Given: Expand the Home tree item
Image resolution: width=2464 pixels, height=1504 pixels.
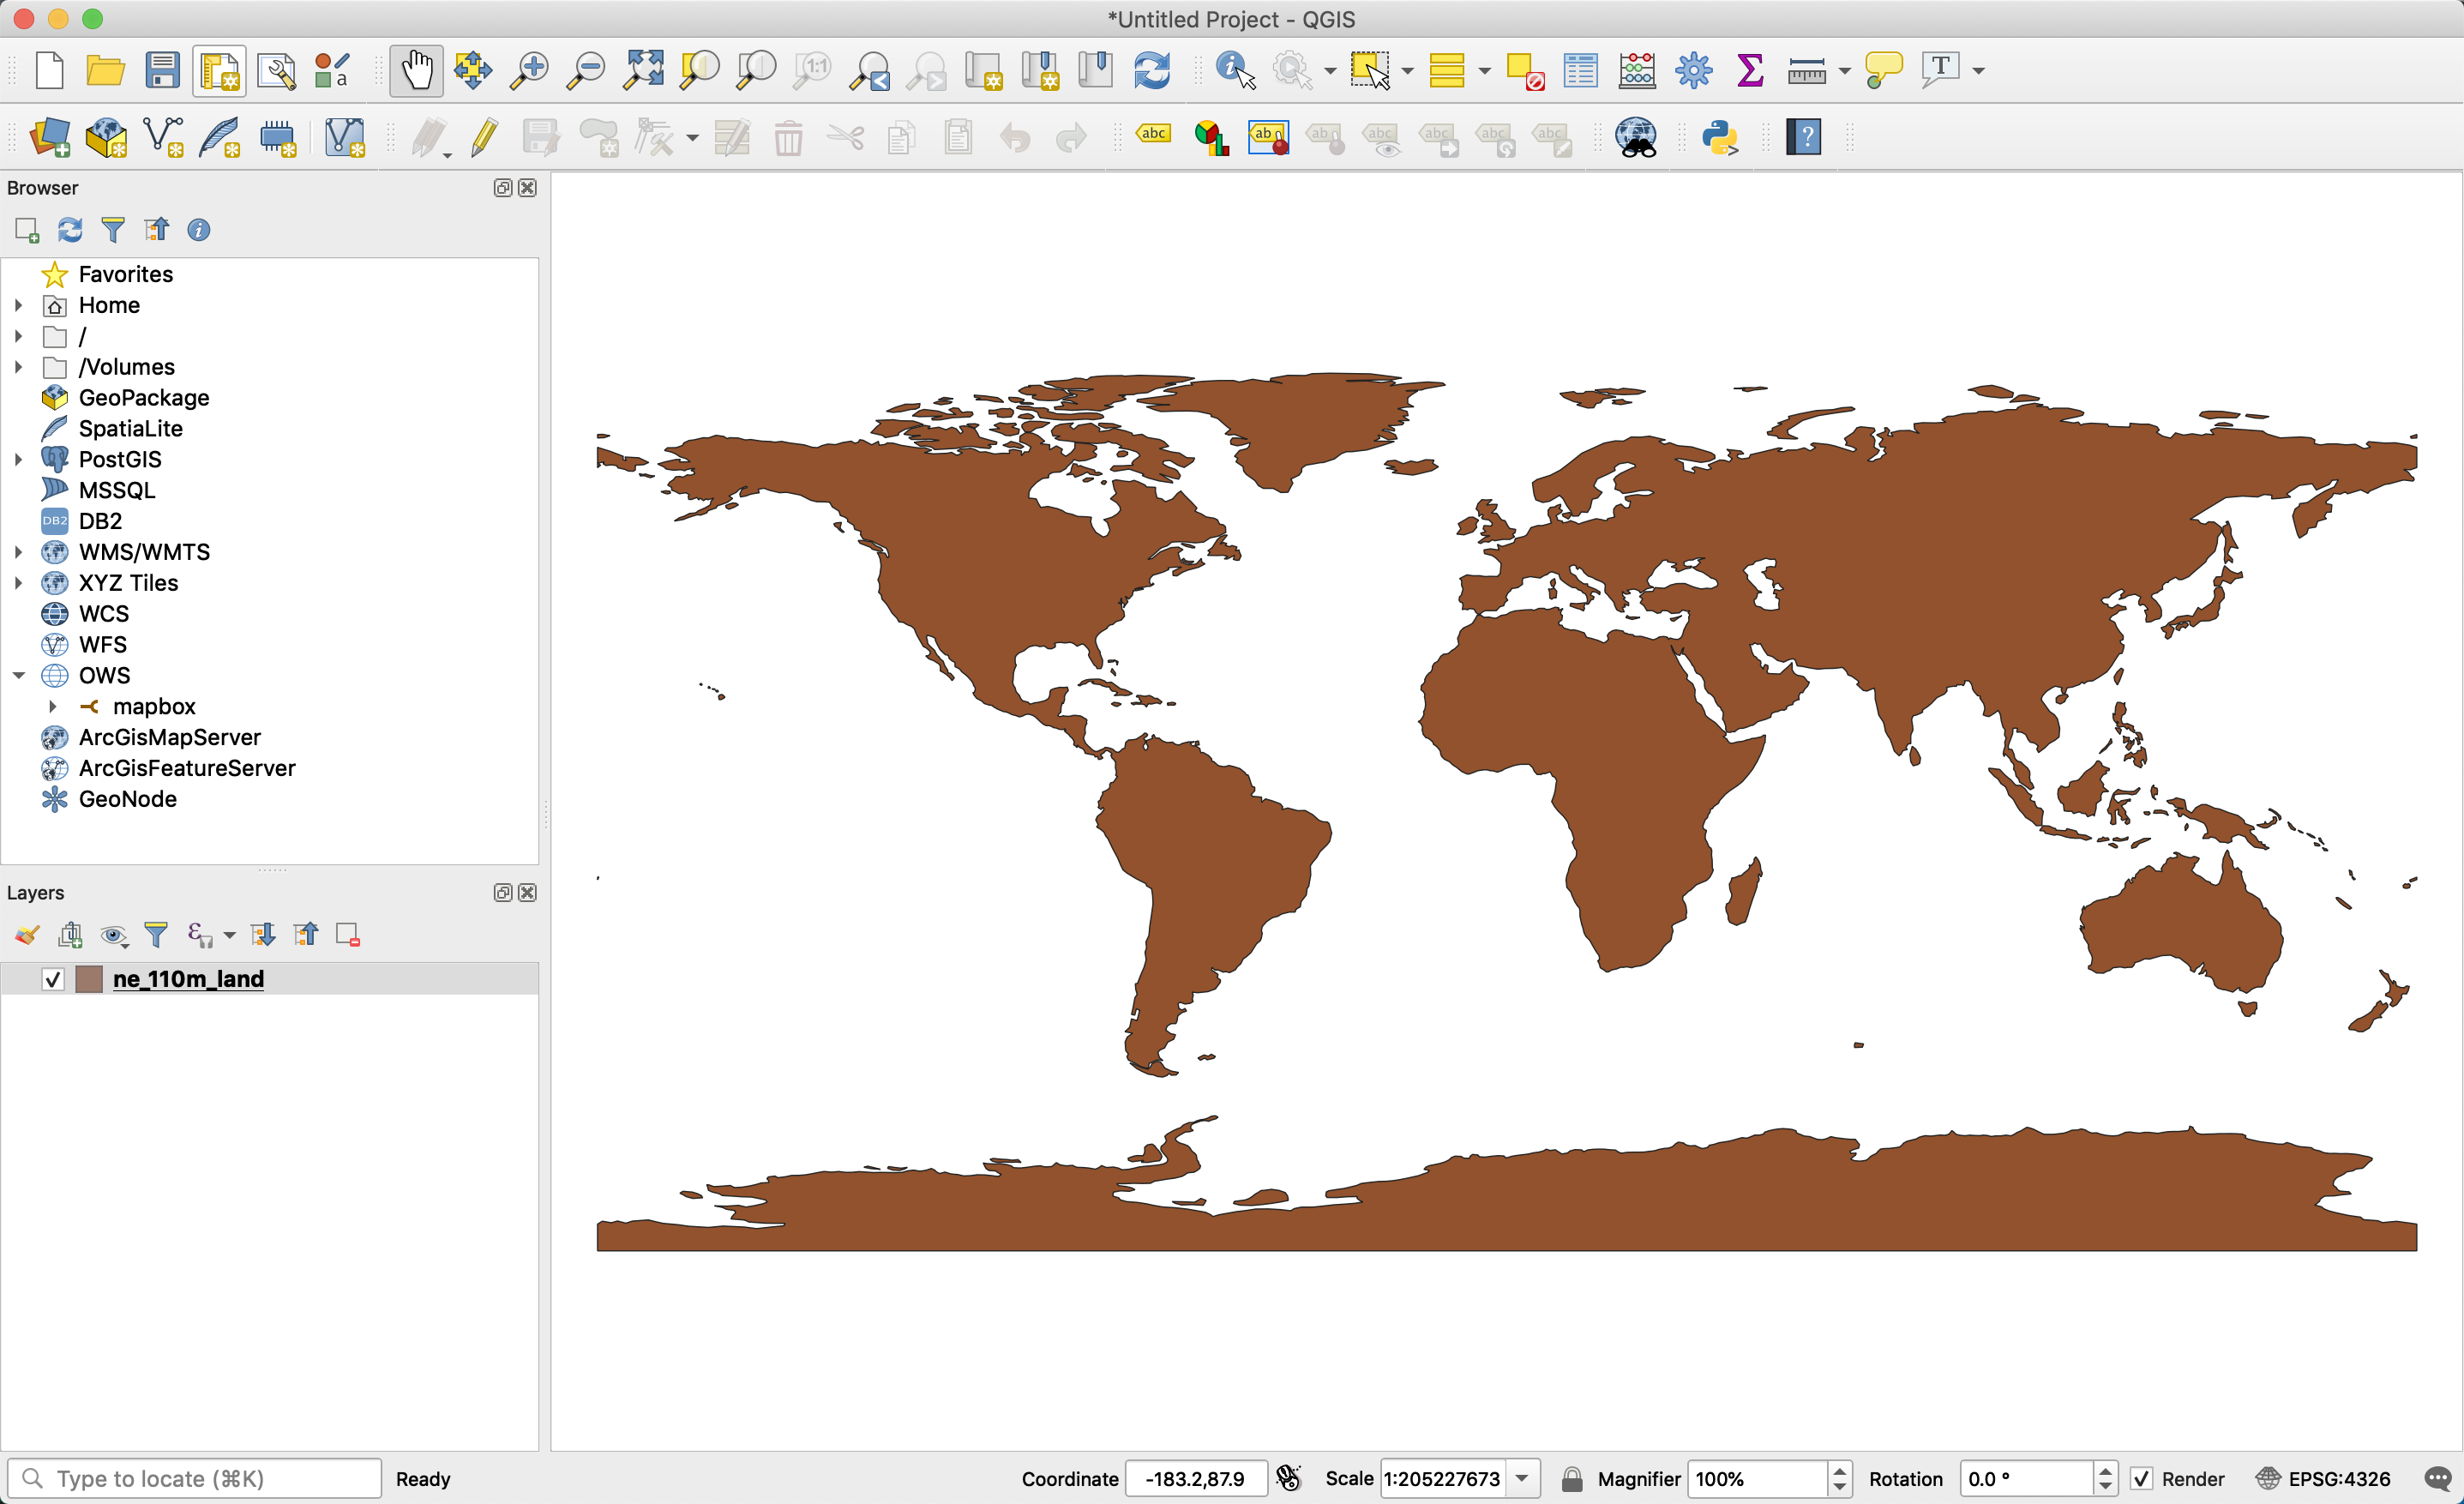Looking at the screenshot, I should click(x=18, y=305).
